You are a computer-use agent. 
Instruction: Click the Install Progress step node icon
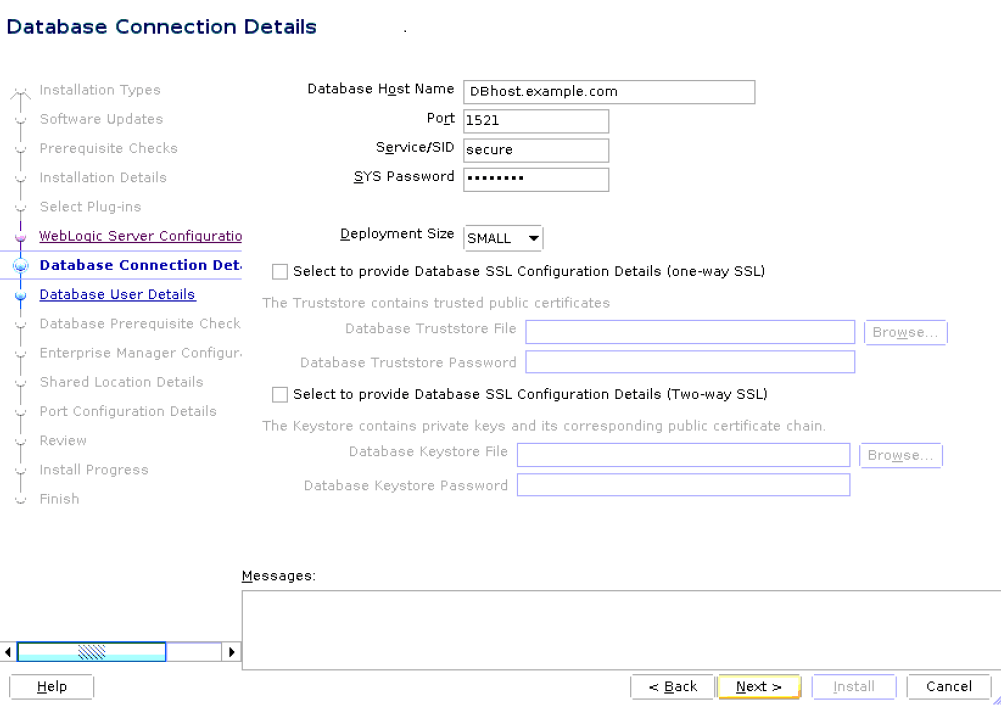point(22,469)
